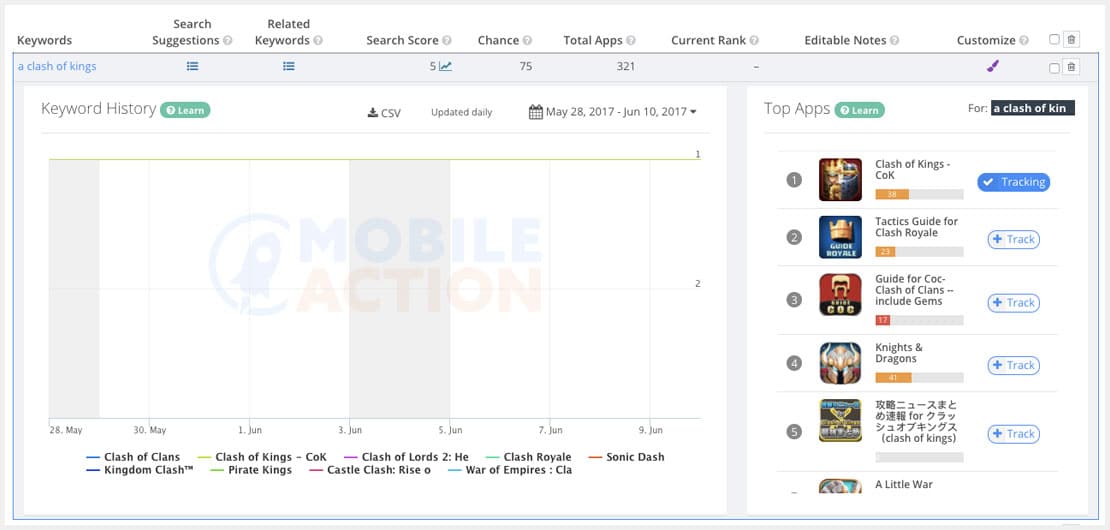The width and height of the screenshot is (1110, 530).
Task: Open the May 28 - Jun 10, 2017 date range dropdown
Action: pyautogui.click(x=613, y=112)
